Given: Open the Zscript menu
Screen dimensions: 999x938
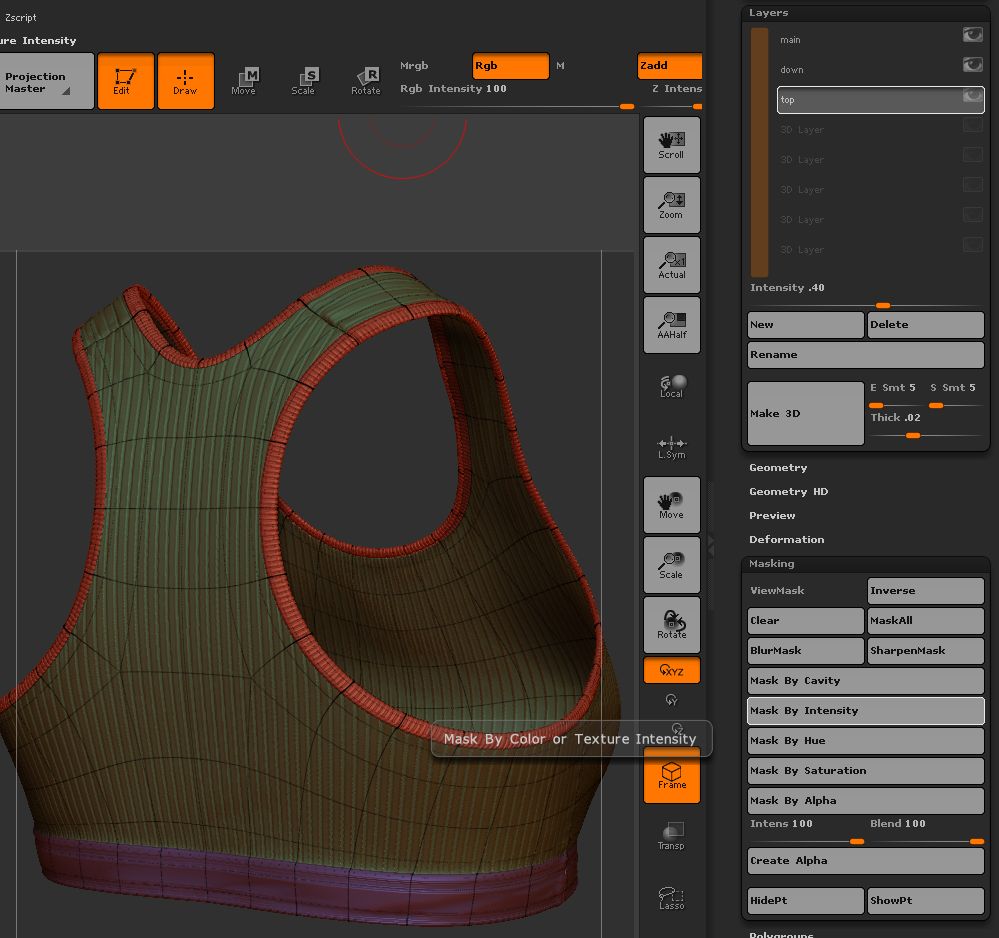Looking at the screenshot, I should click(x=20, y=17).
